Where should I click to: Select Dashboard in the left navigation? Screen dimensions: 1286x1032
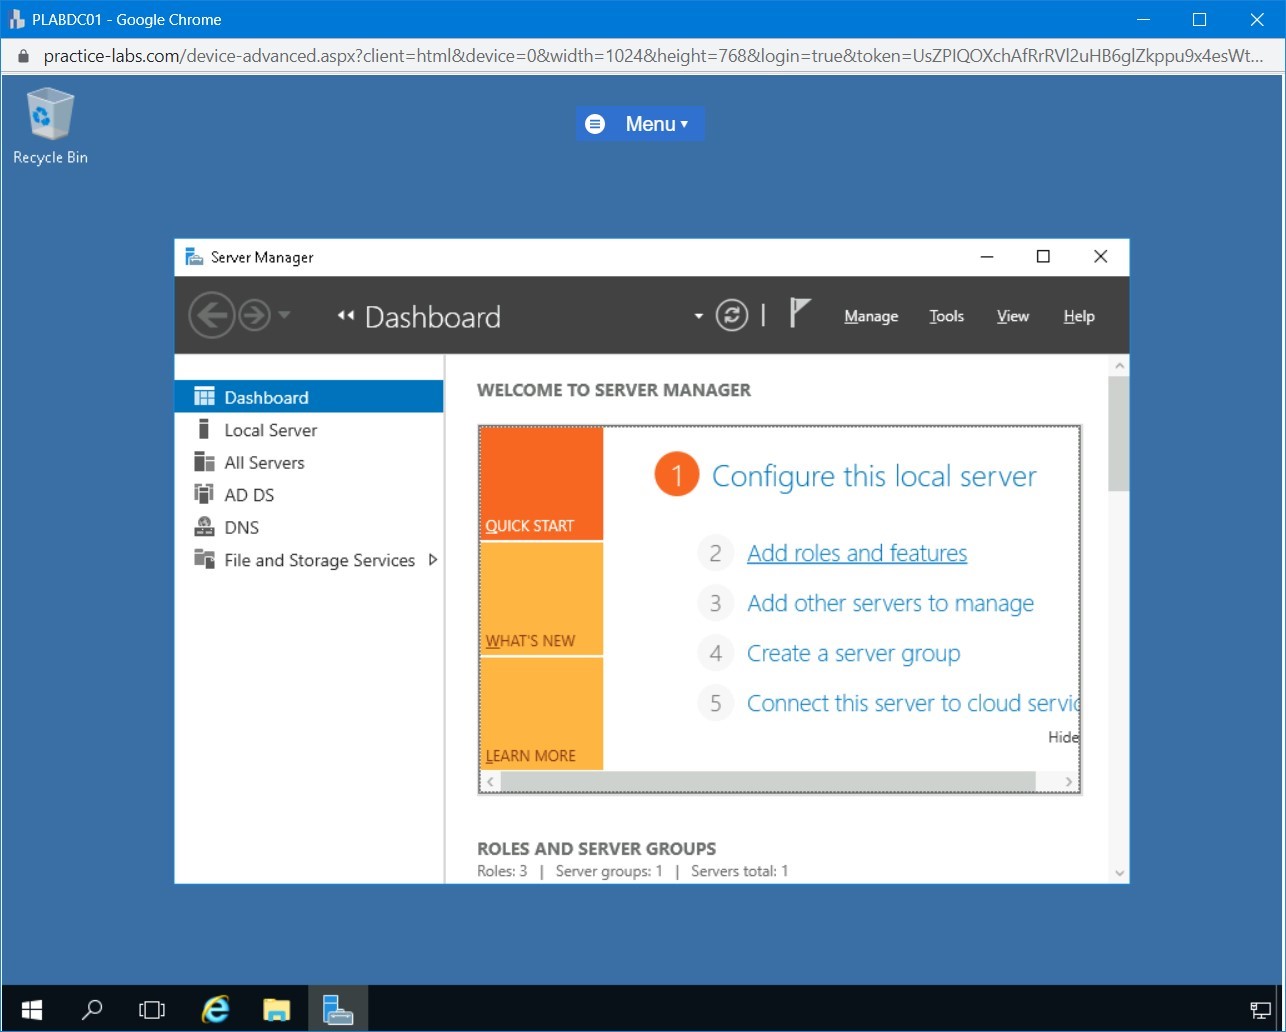tap(309, 397)
